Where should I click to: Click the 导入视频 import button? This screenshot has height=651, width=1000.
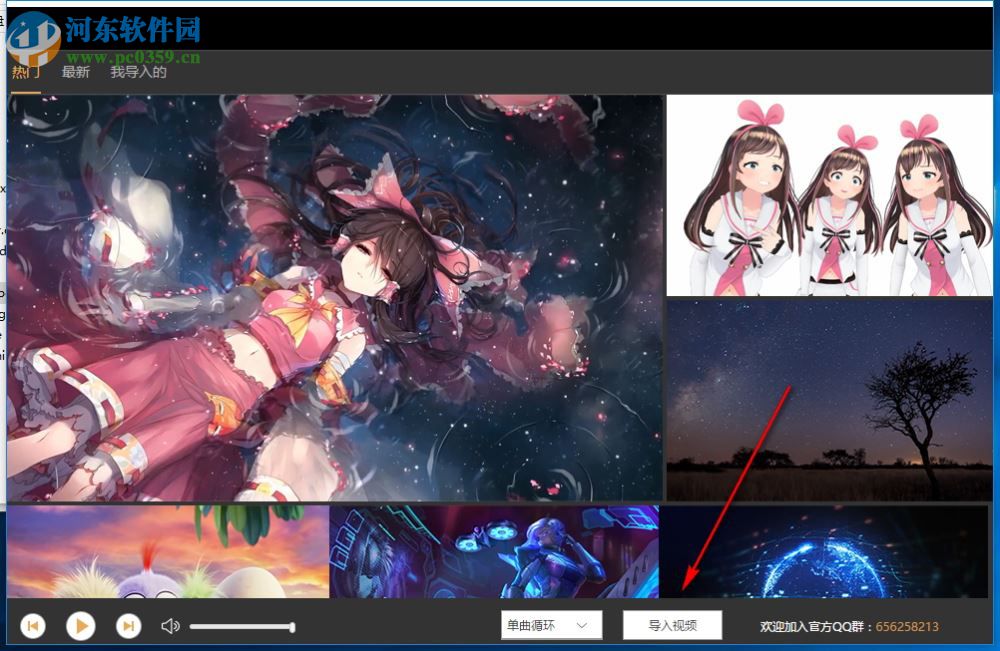[672, 625]
